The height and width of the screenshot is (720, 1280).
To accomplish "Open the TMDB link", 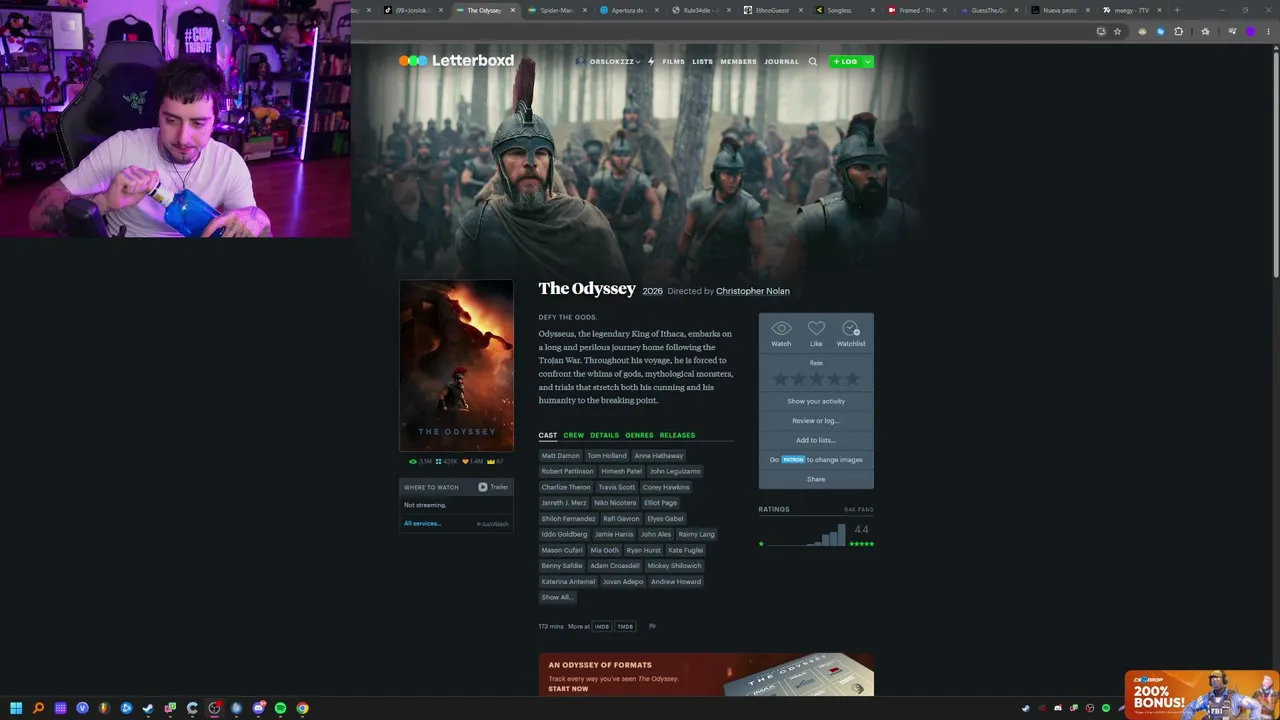I will [x=625, y=627].
